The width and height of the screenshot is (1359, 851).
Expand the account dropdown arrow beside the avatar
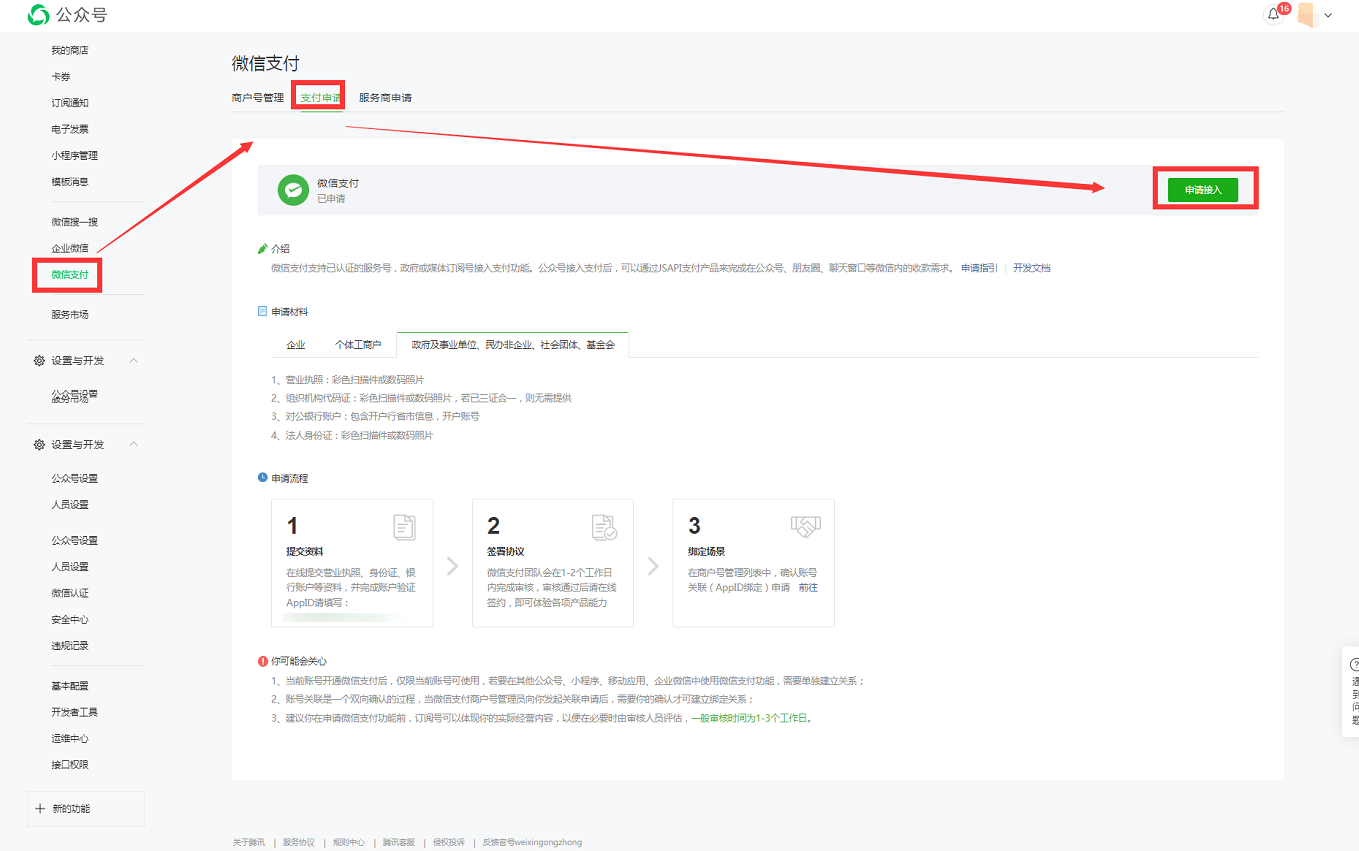[x=1328, y=16]
